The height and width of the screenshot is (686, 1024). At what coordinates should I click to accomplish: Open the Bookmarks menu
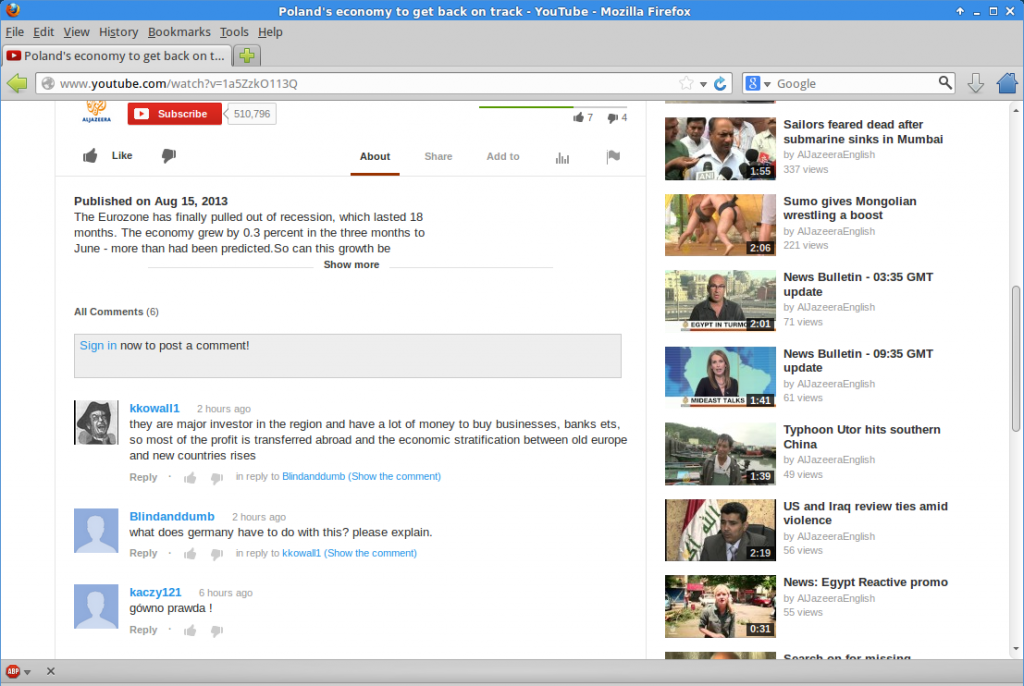179,32
